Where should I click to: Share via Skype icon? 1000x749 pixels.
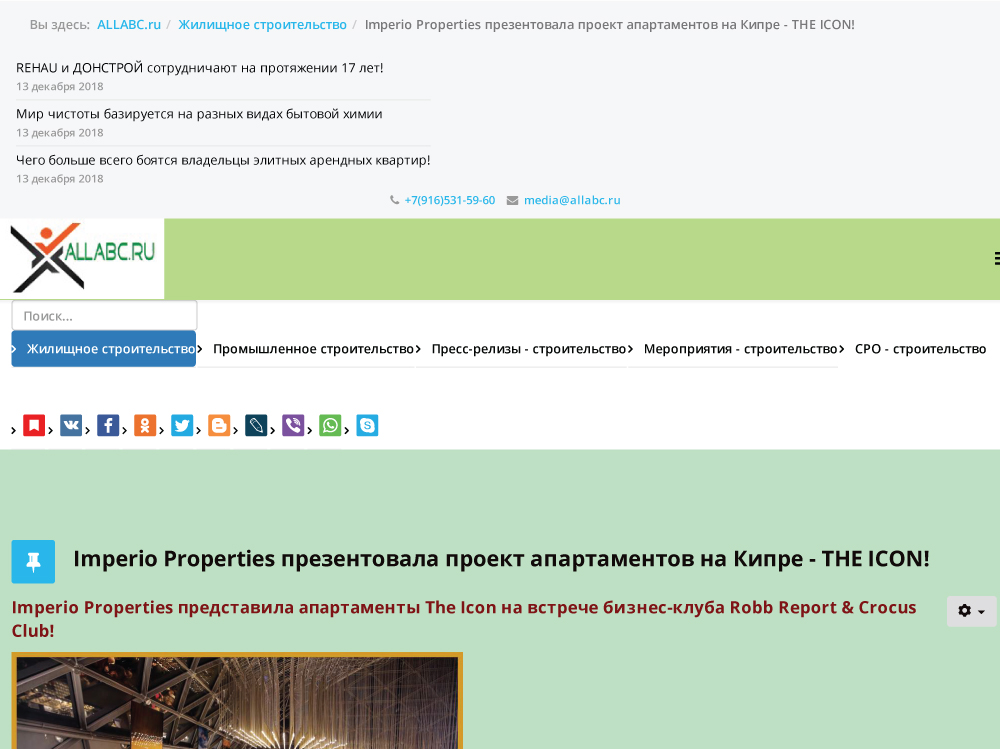point(367,426)
